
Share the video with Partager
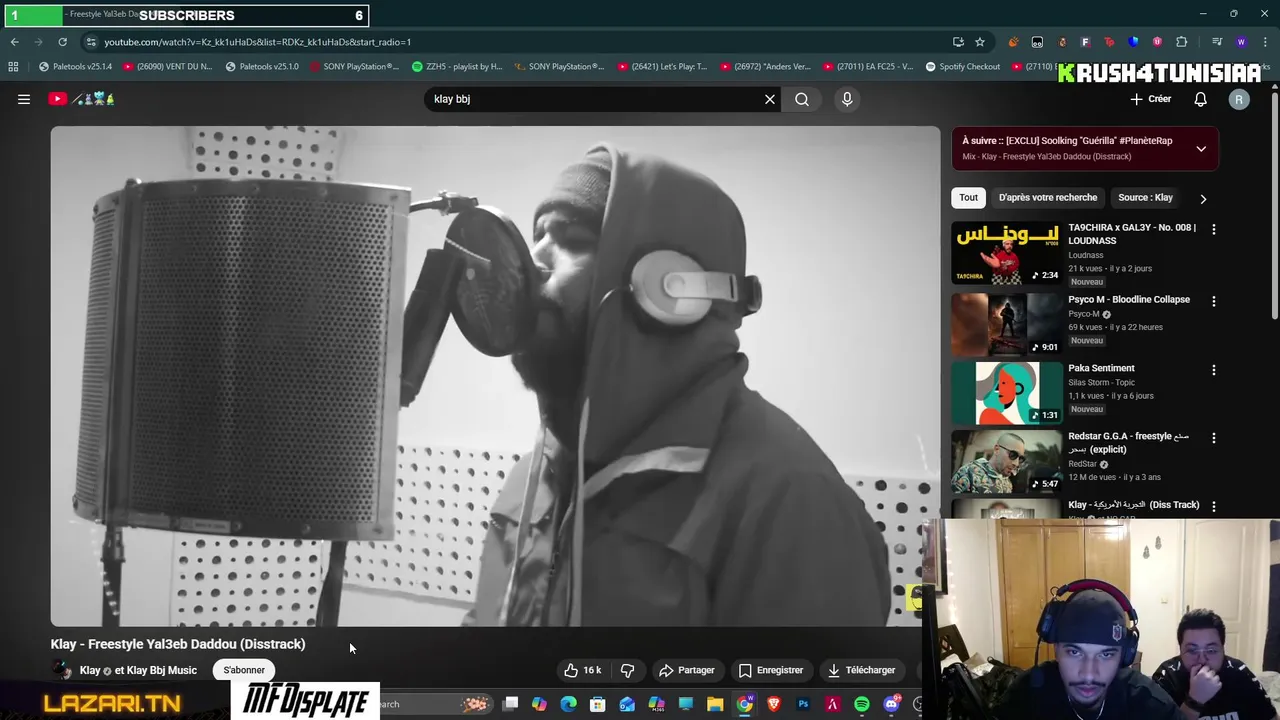686,670
